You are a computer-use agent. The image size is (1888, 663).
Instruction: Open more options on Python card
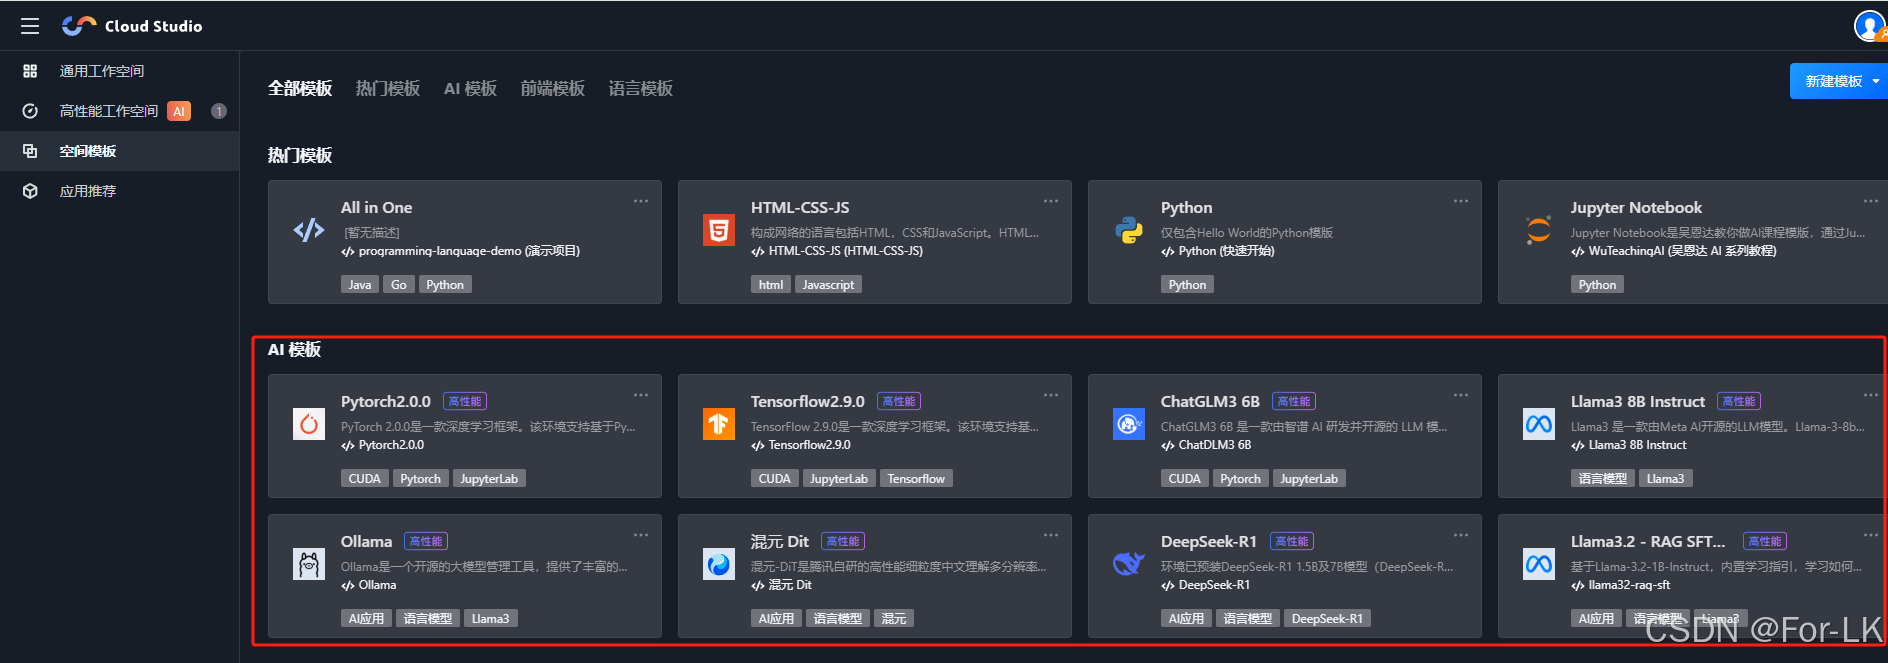(1461, 201)
